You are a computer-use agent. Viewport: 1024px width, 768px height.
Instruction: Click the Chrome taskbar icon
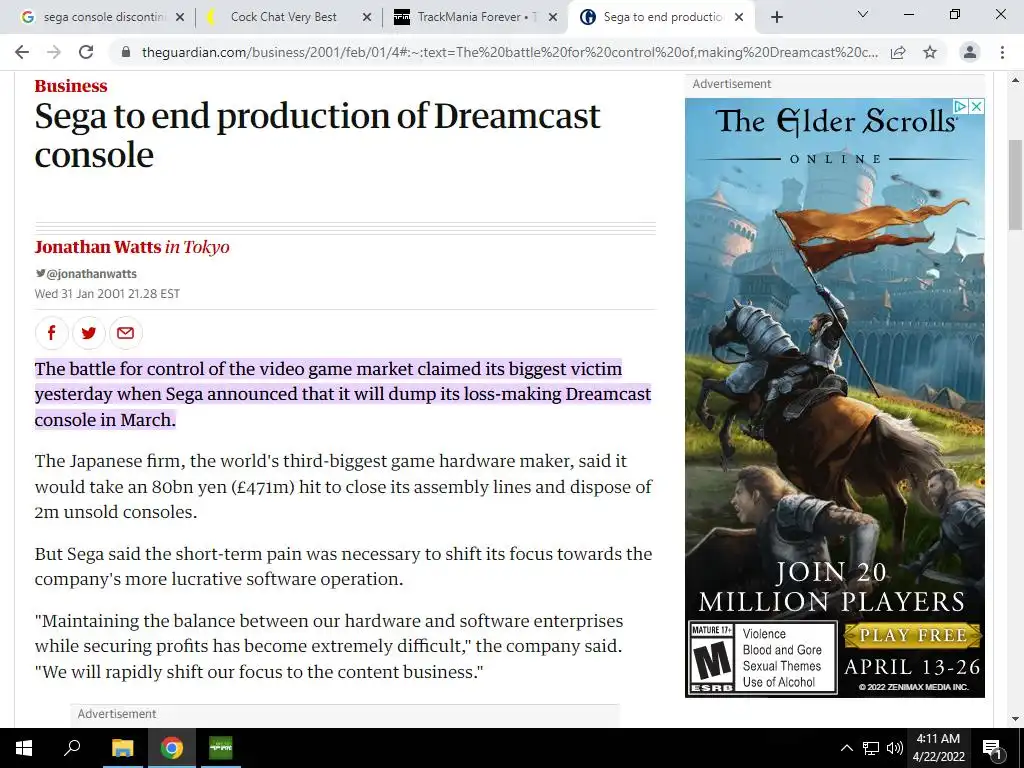(172, 748)
